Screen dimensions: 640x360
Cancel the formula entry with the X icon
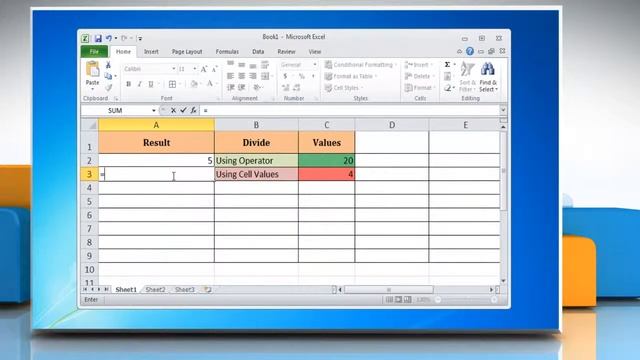pos(173,110)
